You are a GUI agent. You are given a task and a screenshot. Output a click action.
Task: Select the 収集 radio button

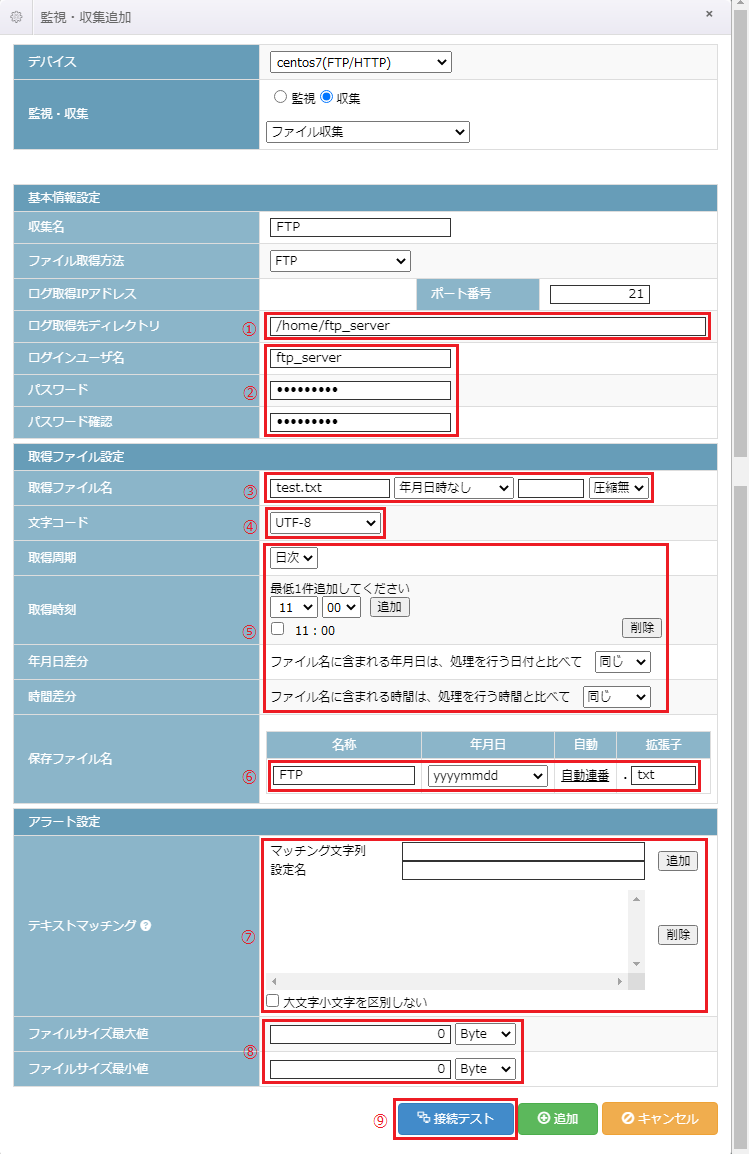[x=327, y=98]
